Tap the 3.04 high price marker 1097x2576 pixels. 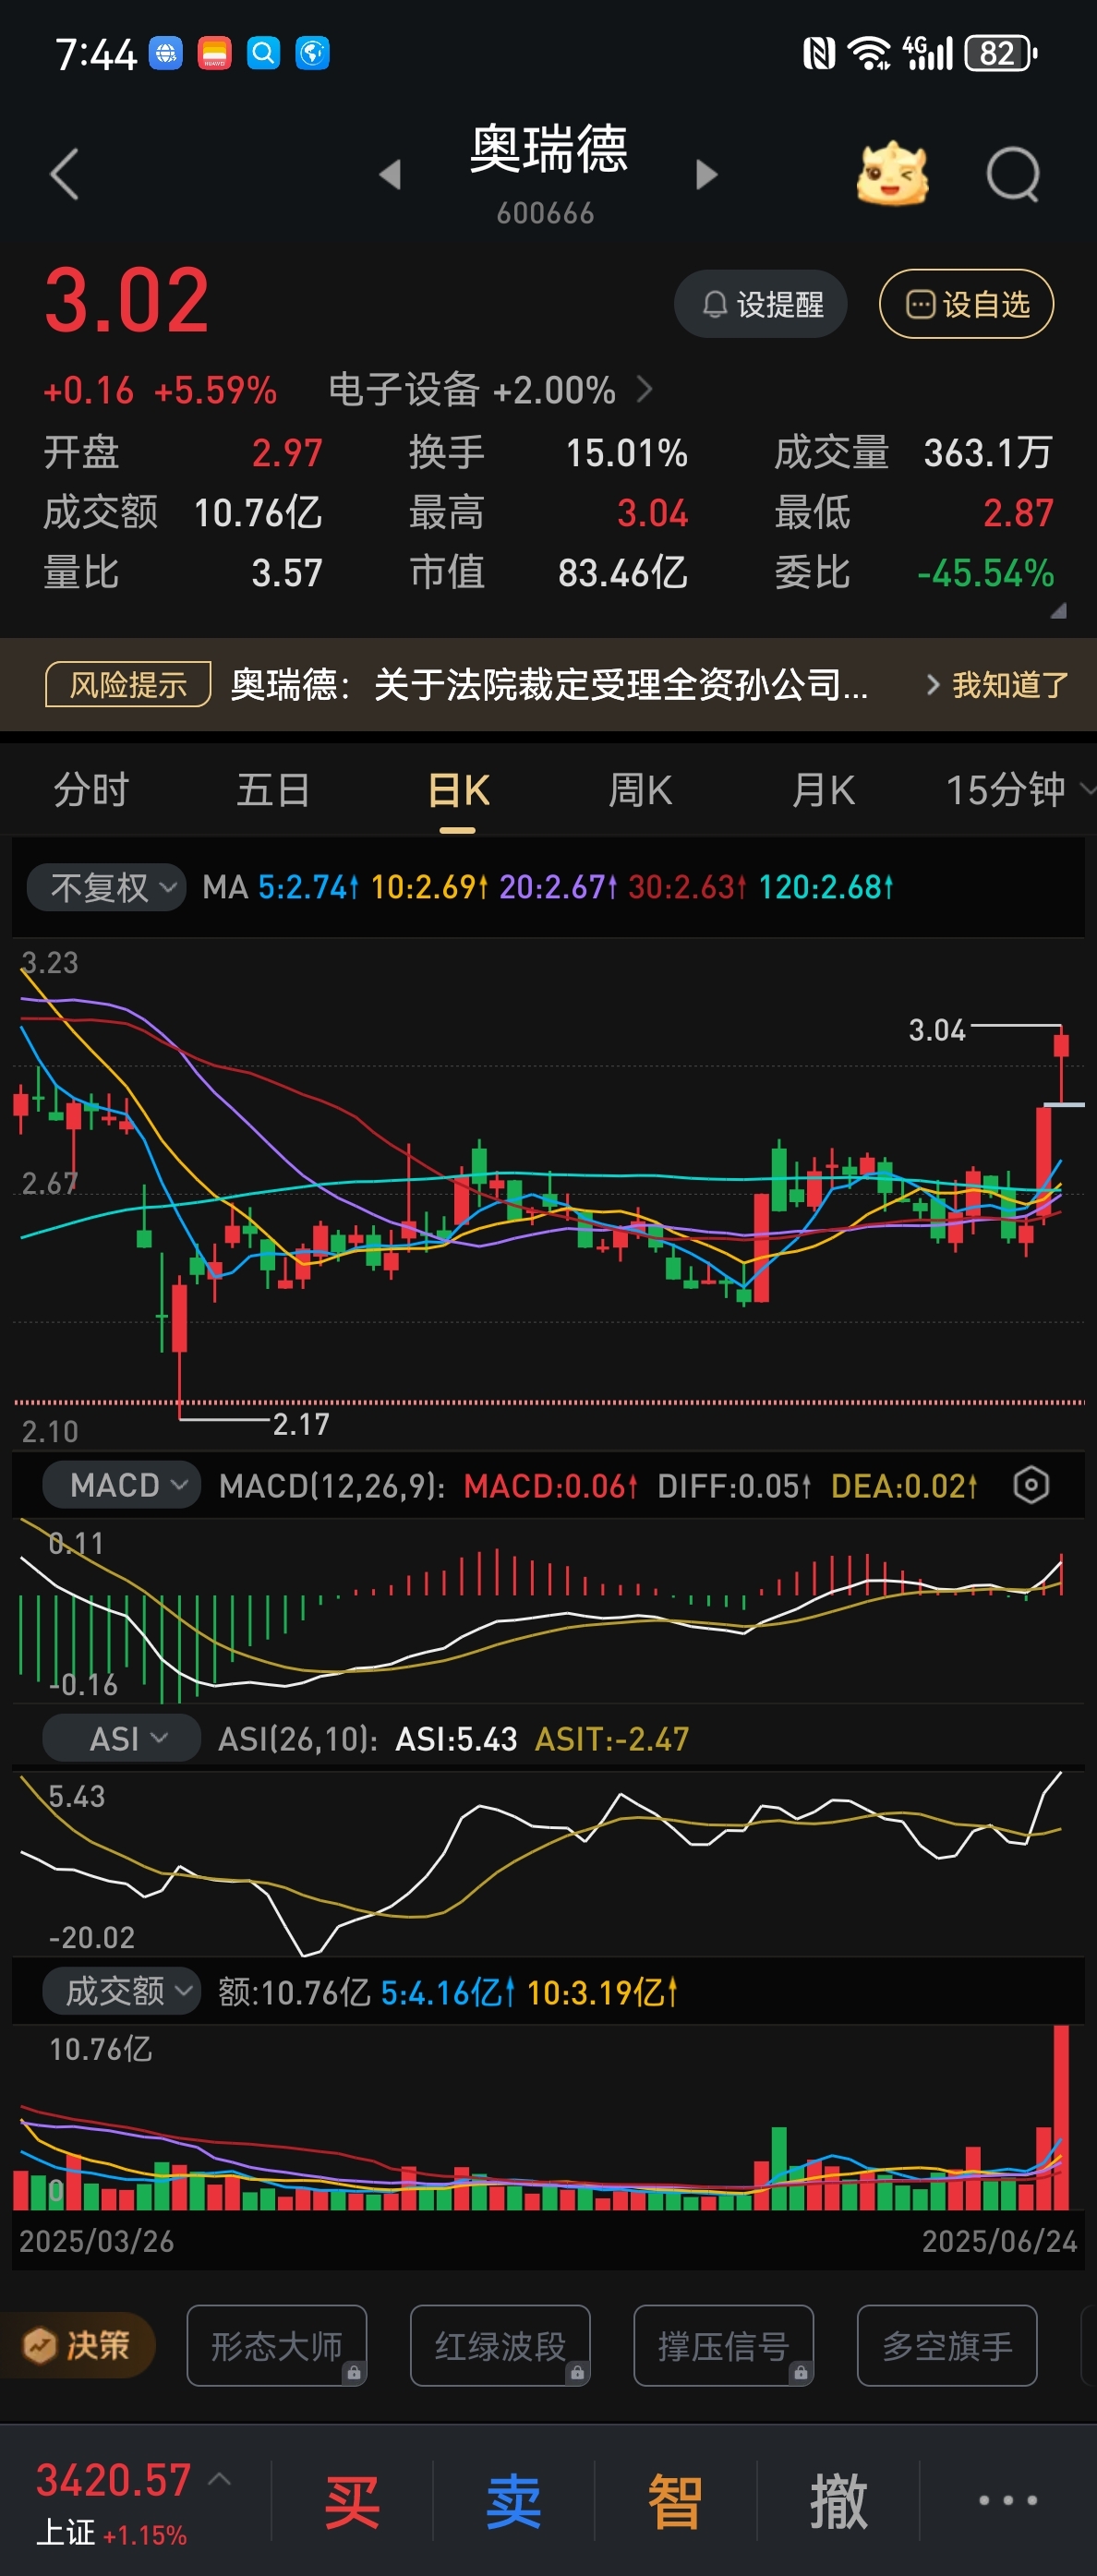tap(937, 1030)
